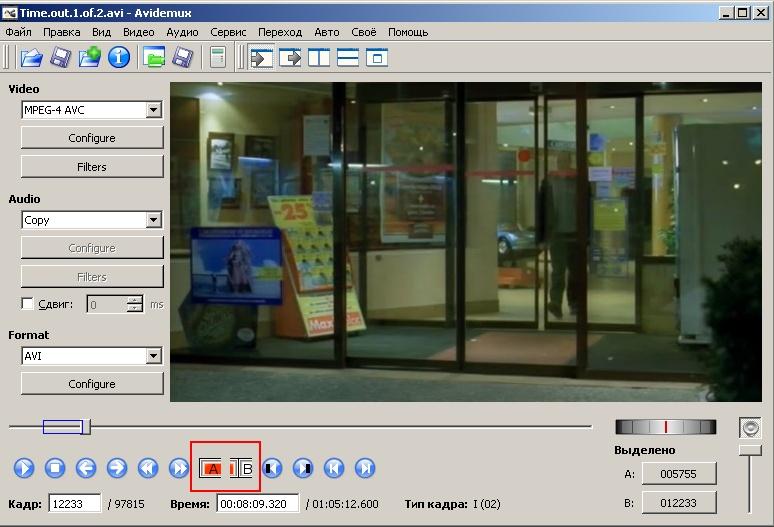Open the Правка menu

pos(62,32)
